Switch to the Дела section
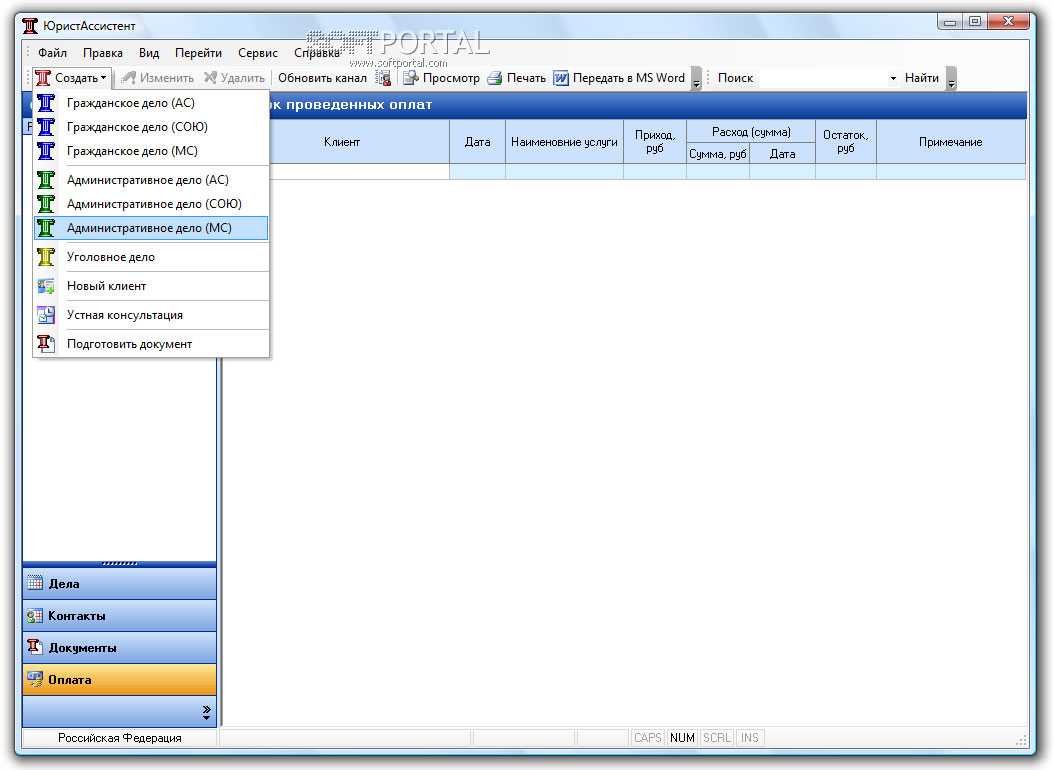 [120, 583]
